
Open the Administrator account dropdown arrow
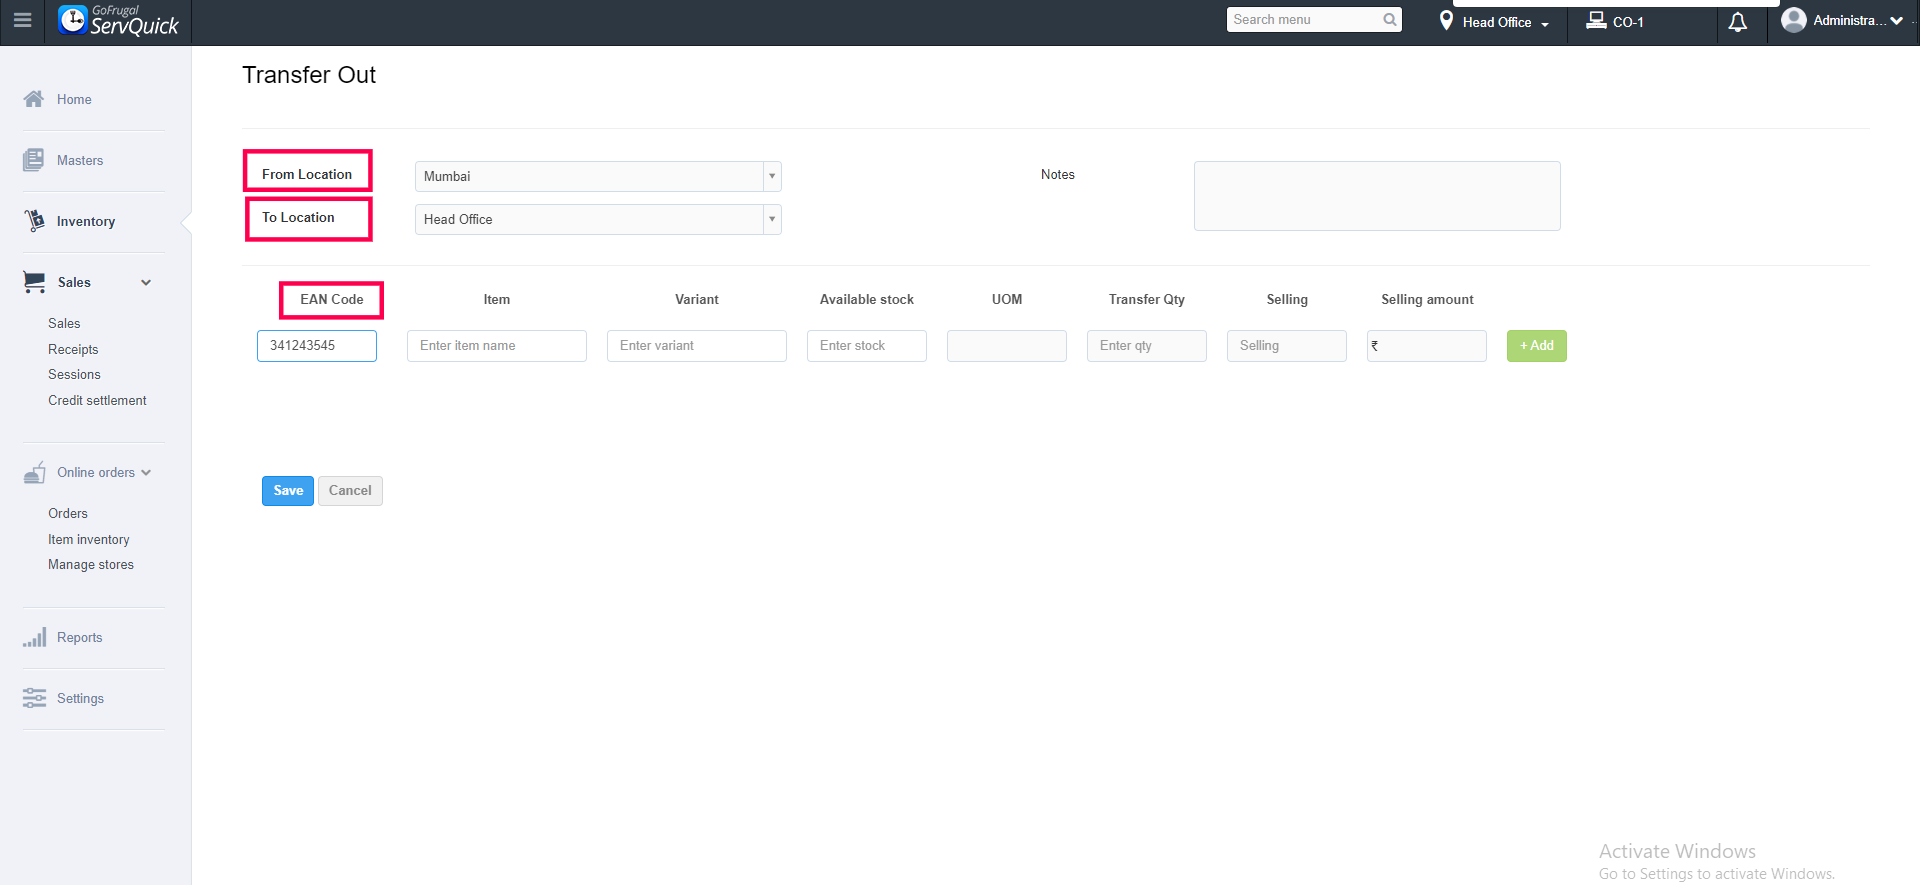(1896, 20)
